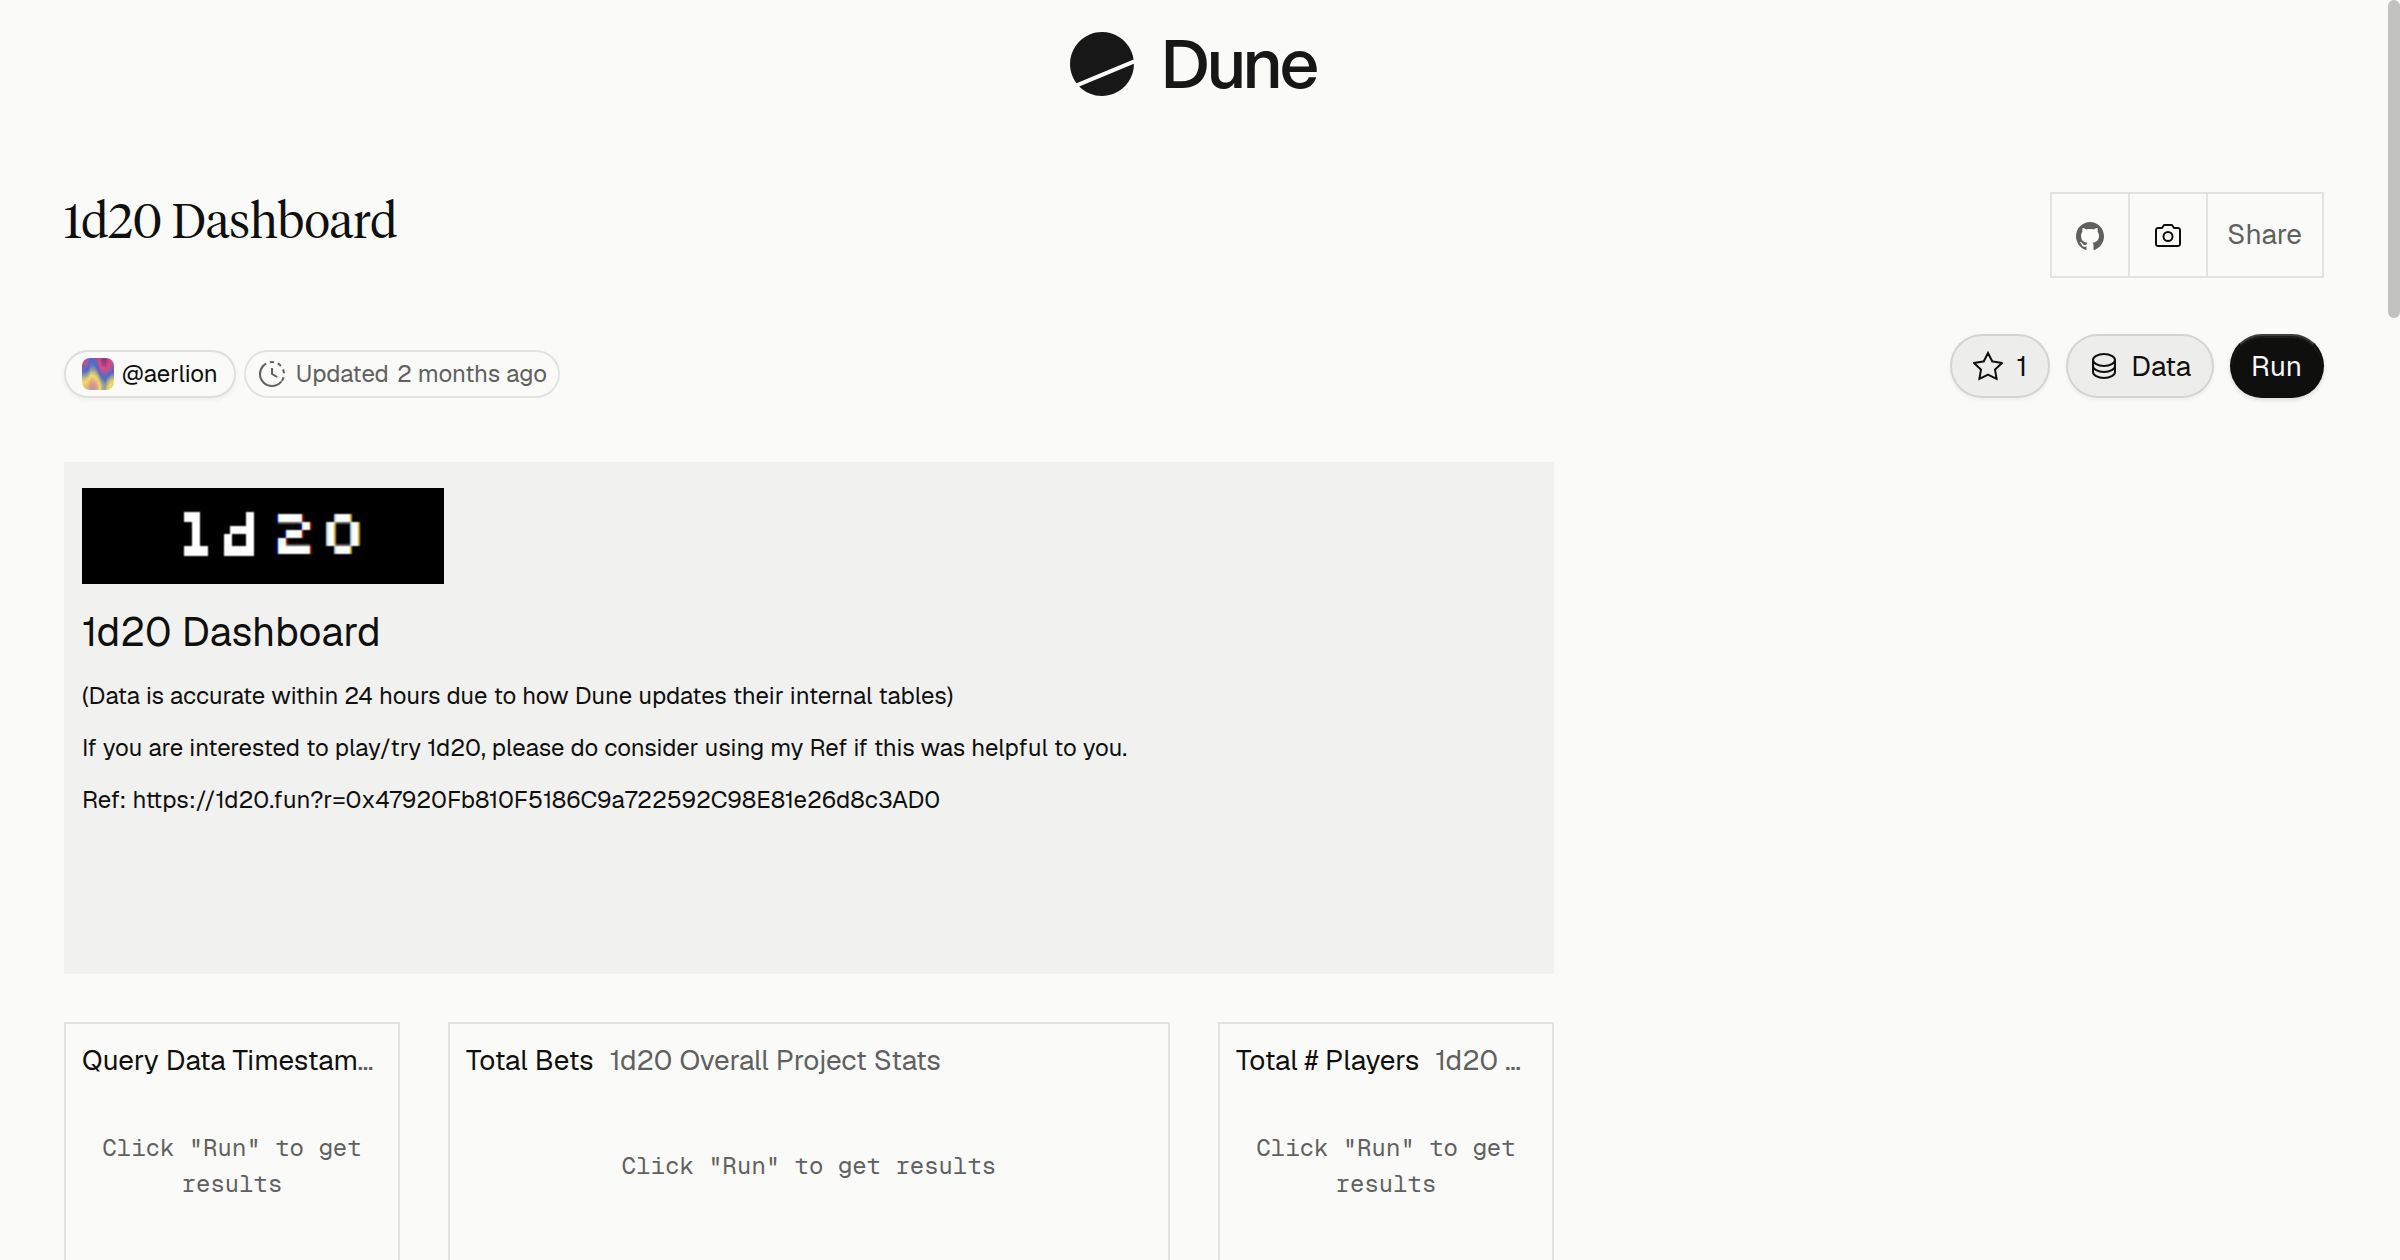Click the aerlion avatar image
This screenshot has height=1260, width=2400.
[97, 374]
